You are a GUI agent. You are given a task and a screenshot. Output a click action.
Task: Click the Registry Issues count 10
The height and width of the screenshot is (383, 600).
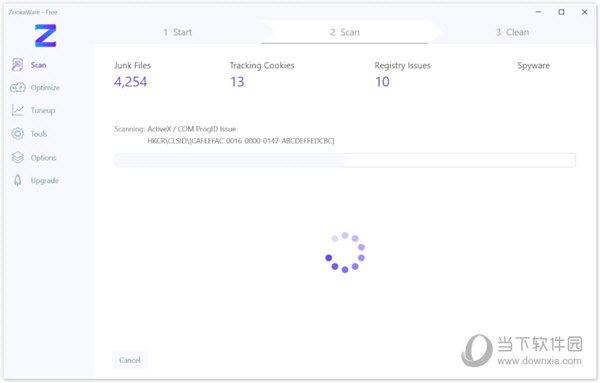tap(382, 81)
